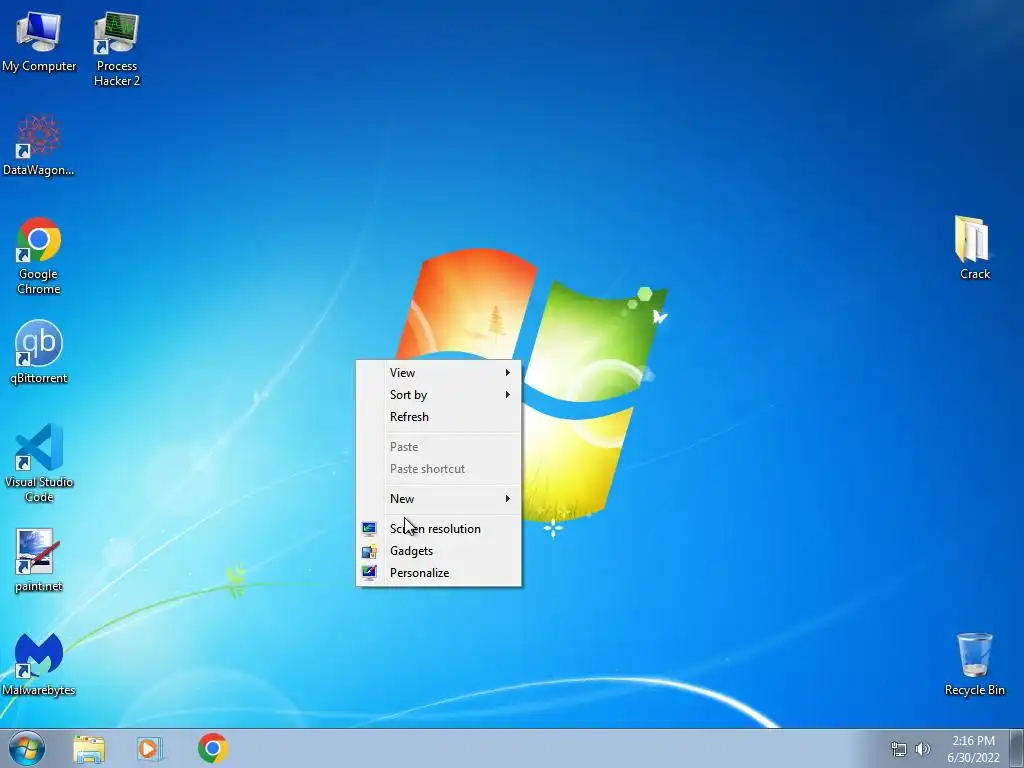Select the qBittorrent desktop shortcut

click(39, 352)
